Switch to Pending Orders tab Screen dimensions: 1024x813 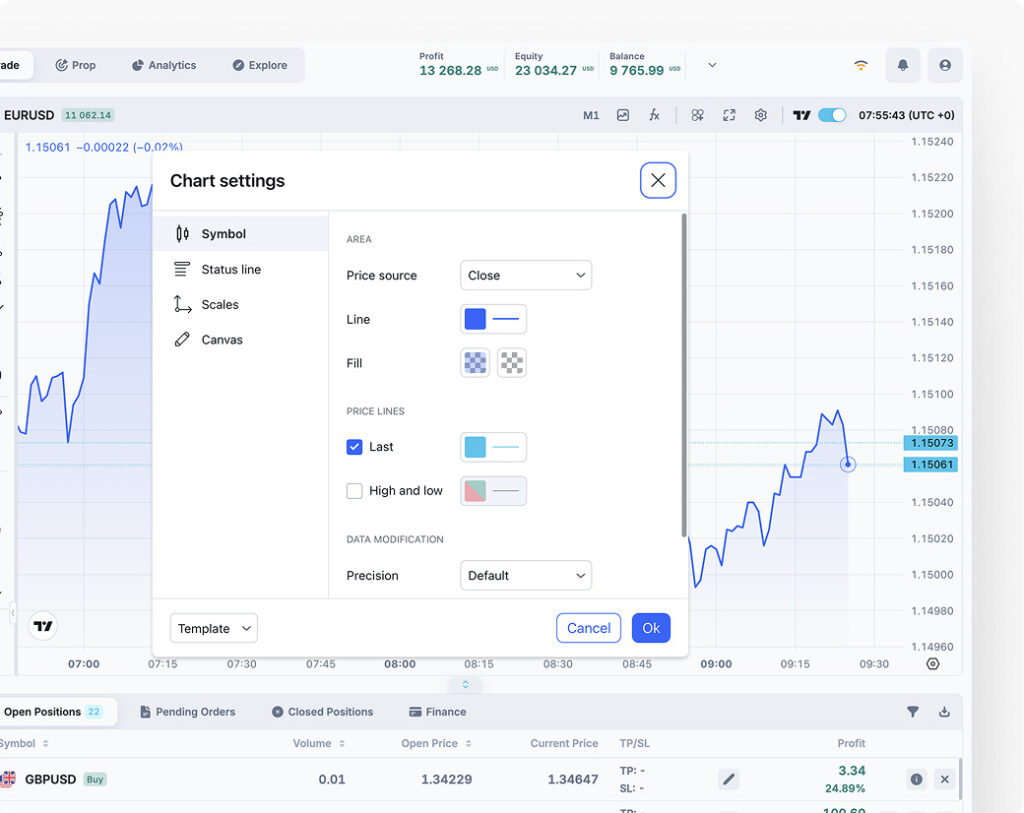pos(187,712)
